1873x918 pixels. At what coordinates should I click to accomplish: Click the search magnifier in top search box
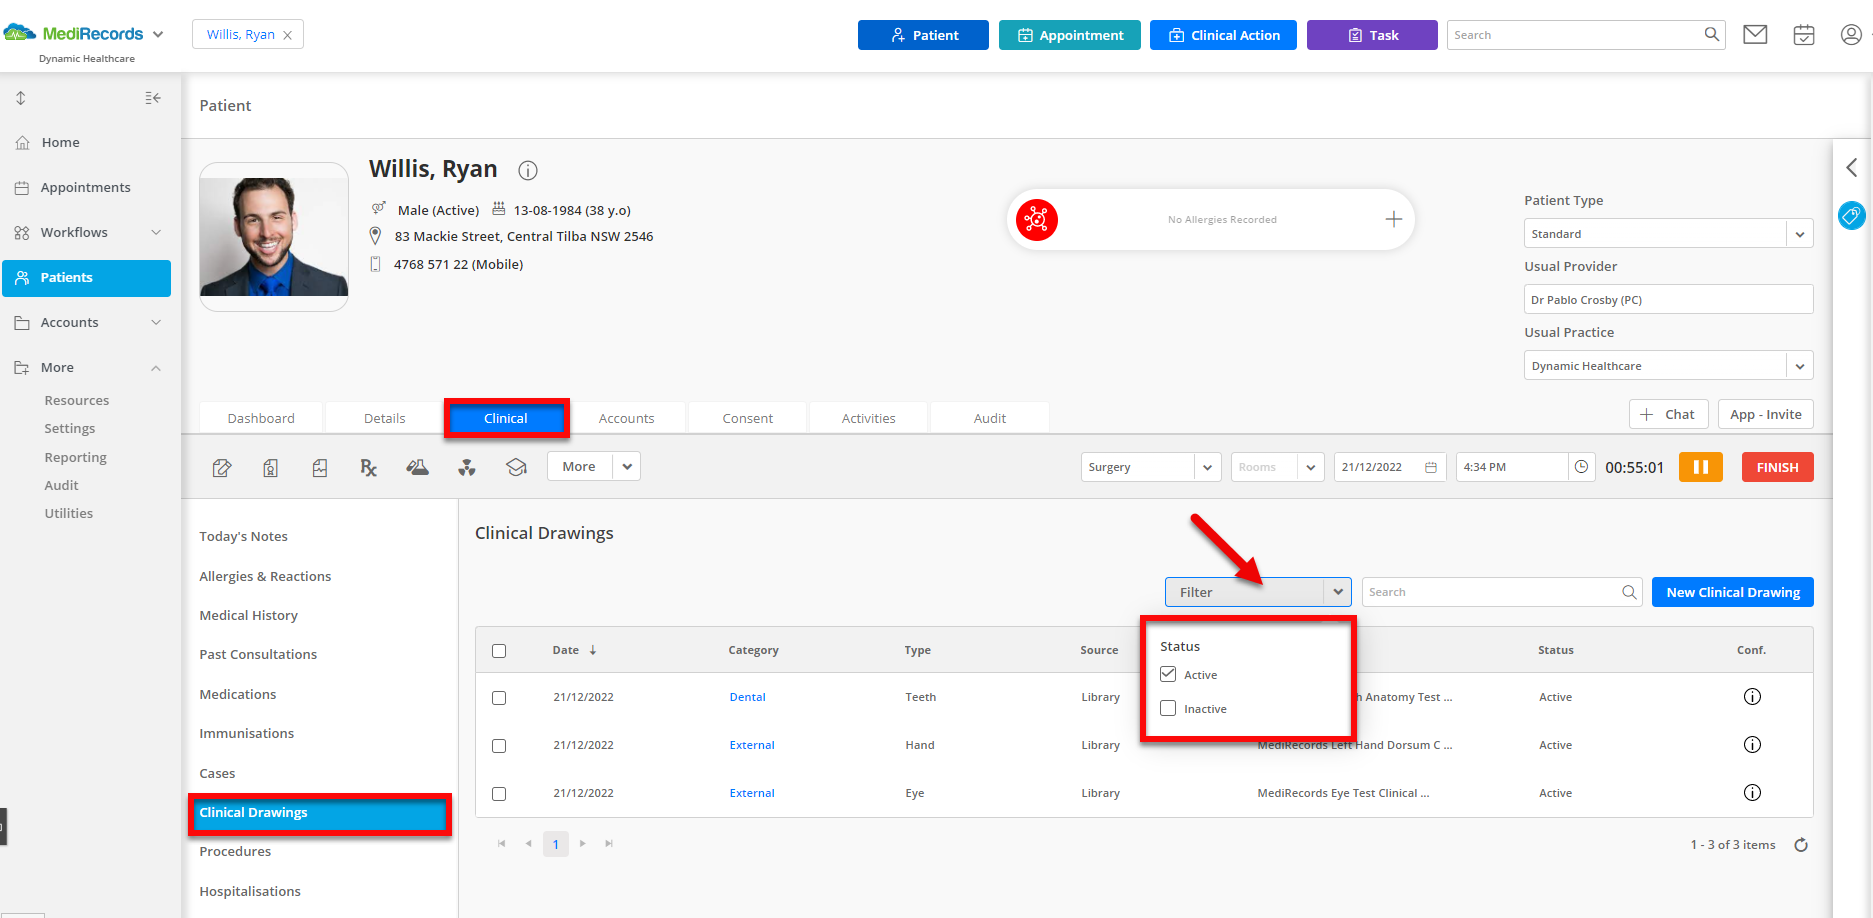coord(1712,34)
